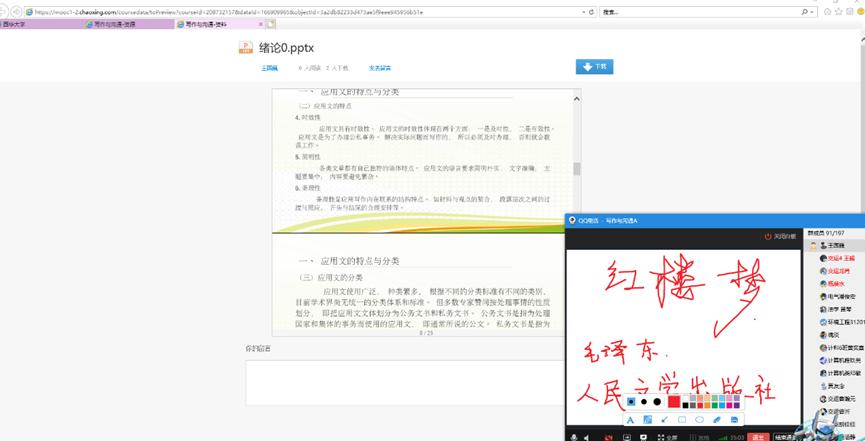Image resolution: width=865 pixels, height=441 pixels.
Task: Pick the purple color swatch in bottom row
Action: point(737,405)
